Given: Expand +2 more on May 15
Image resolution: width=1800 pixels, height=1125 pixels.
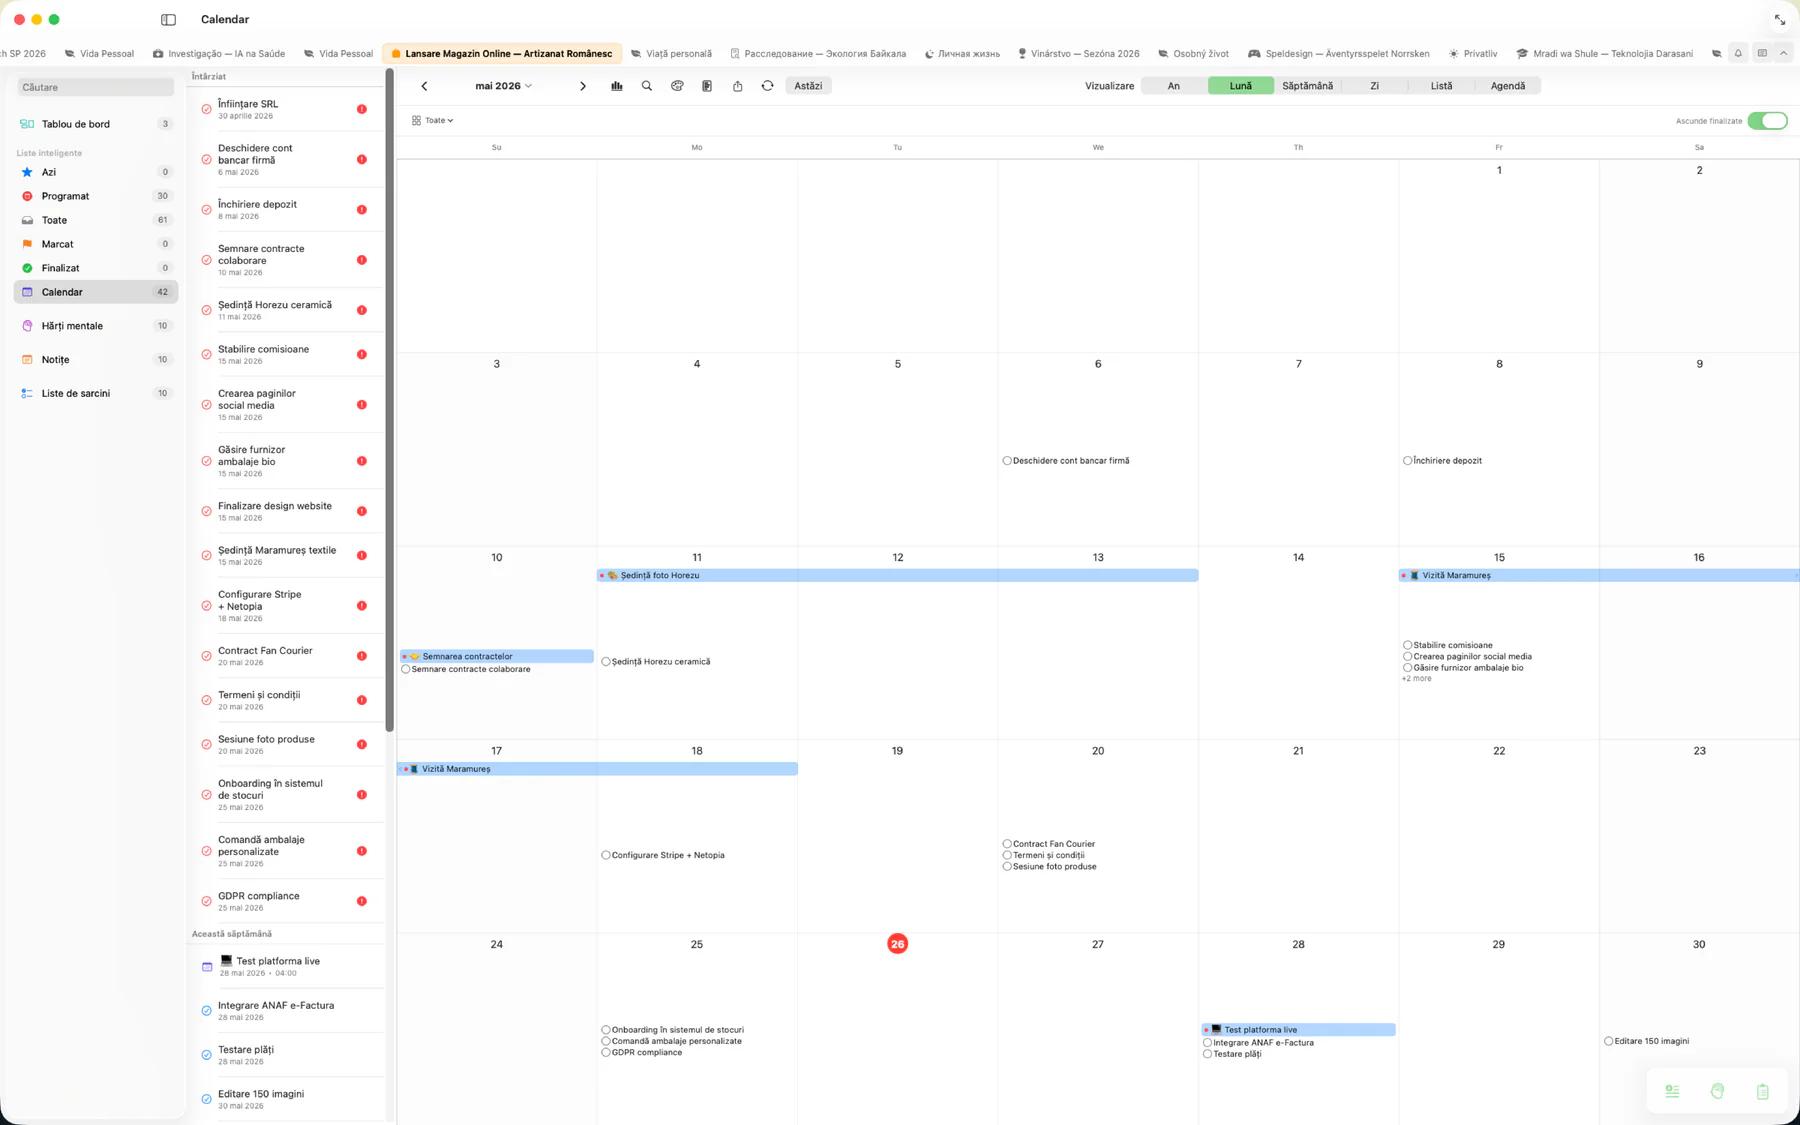Looking at the screenshot, I should pyautogui.click(x=1416, y=679).
